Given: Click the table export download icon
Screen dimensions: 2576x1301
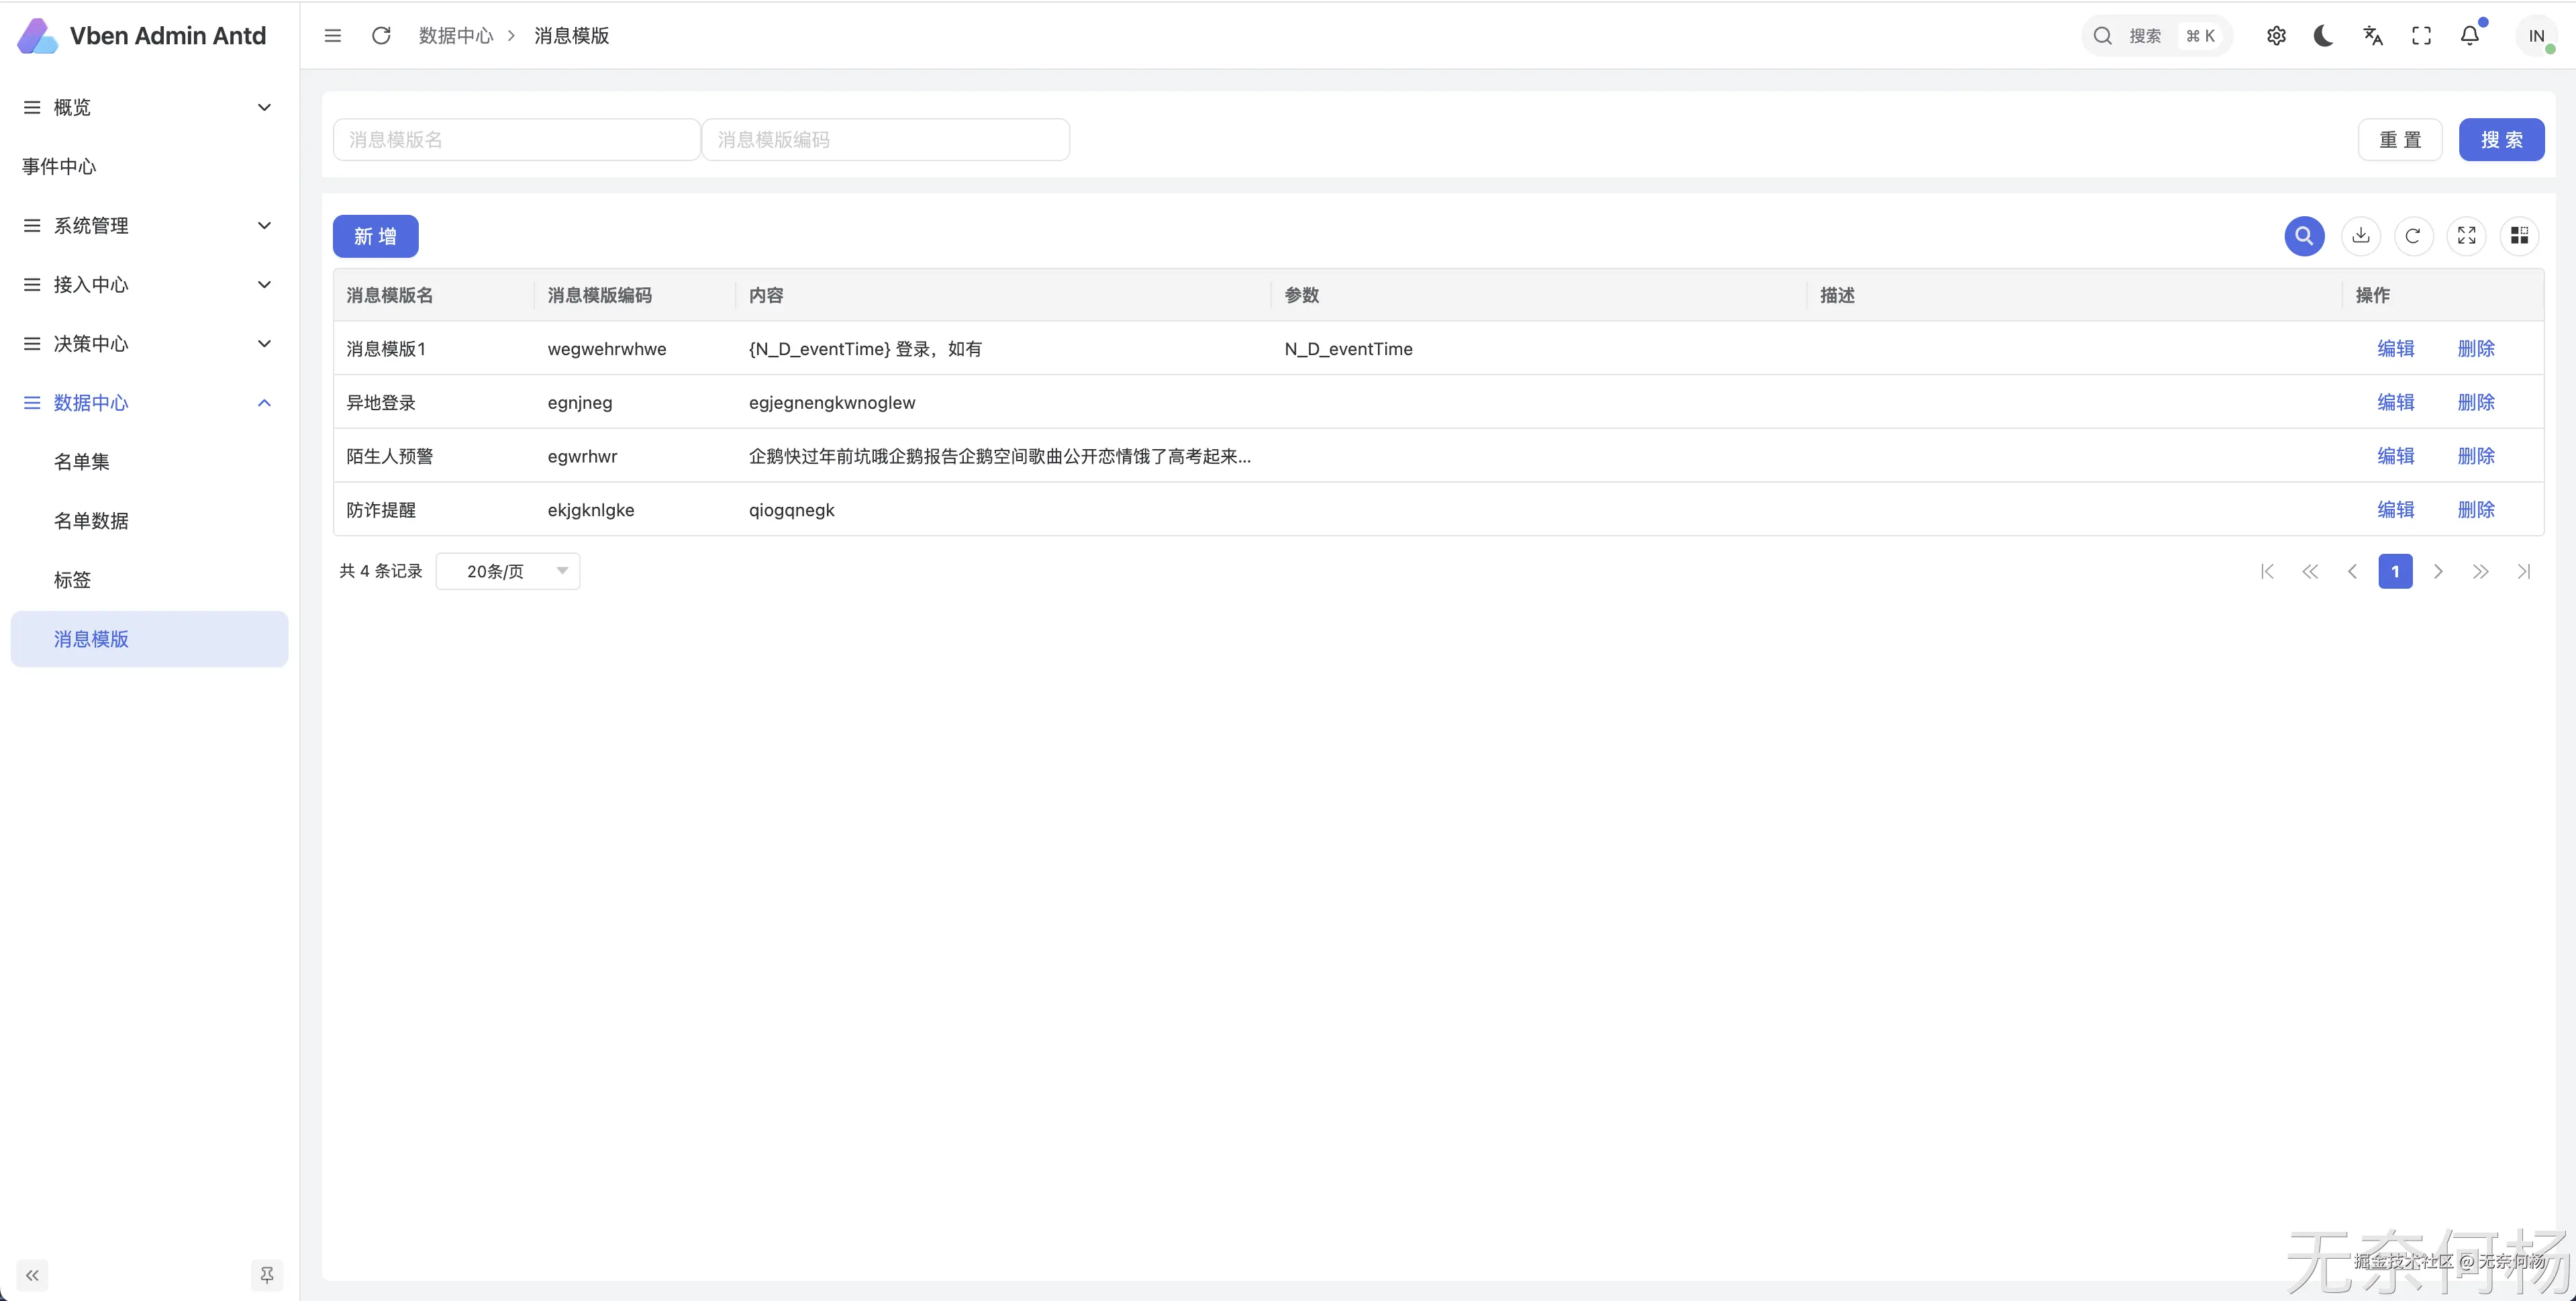Looking at the screenshot, I should [2360, 236].
